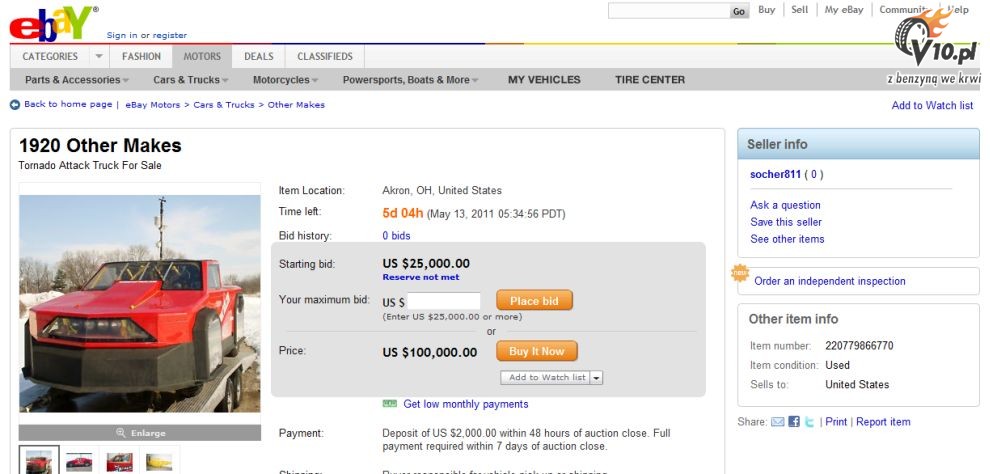Share listing on Twitter icon

[809, 422]
